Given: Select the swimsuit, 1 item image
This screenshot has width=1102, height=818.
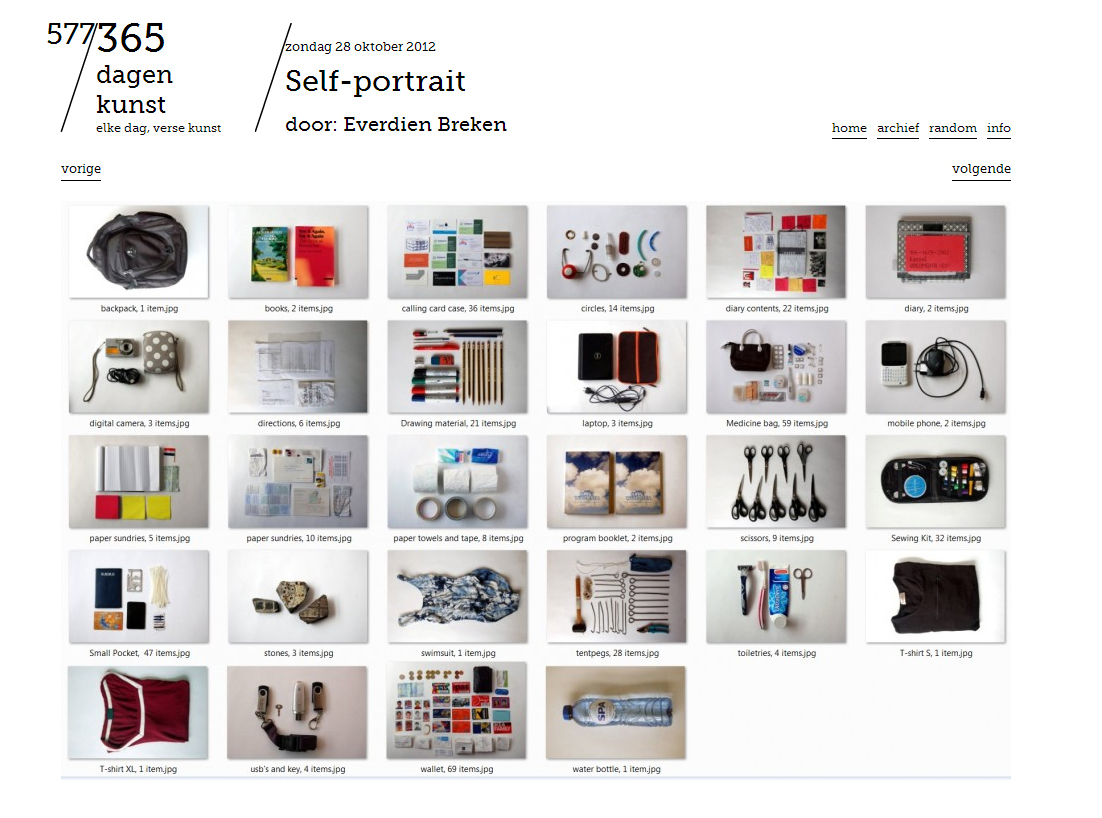Looking at the screenshot, I should (458, 597).
